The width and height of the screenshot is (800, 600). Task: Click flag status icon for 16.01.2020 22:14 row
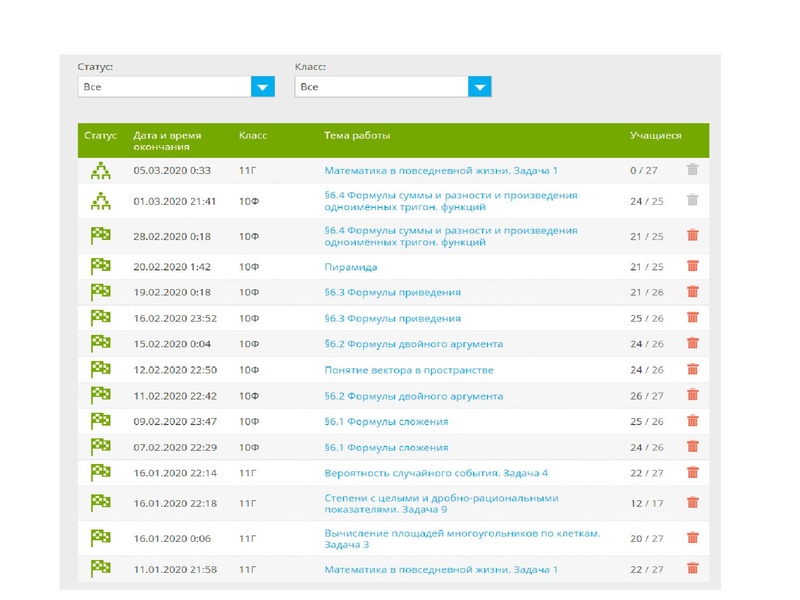click(x=100, y=473)
